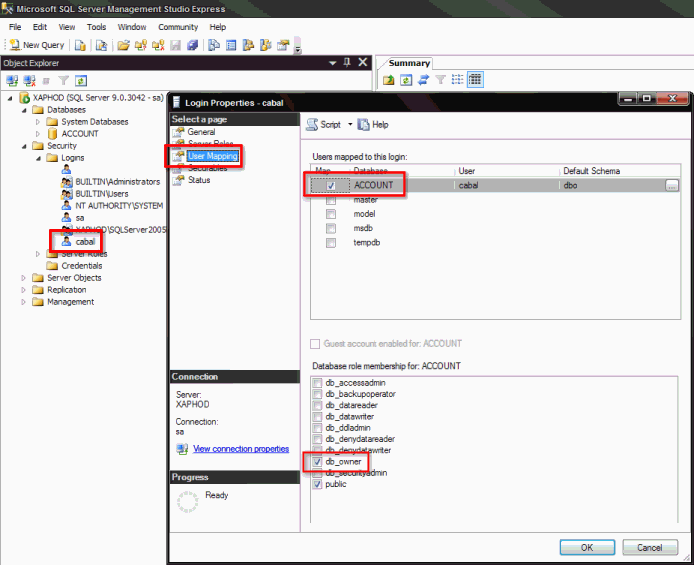Click the New Query toolbar button
Image resolution: width=694 pixels, height=565 pixels.
pyautogui.click(x=37, y=45)
